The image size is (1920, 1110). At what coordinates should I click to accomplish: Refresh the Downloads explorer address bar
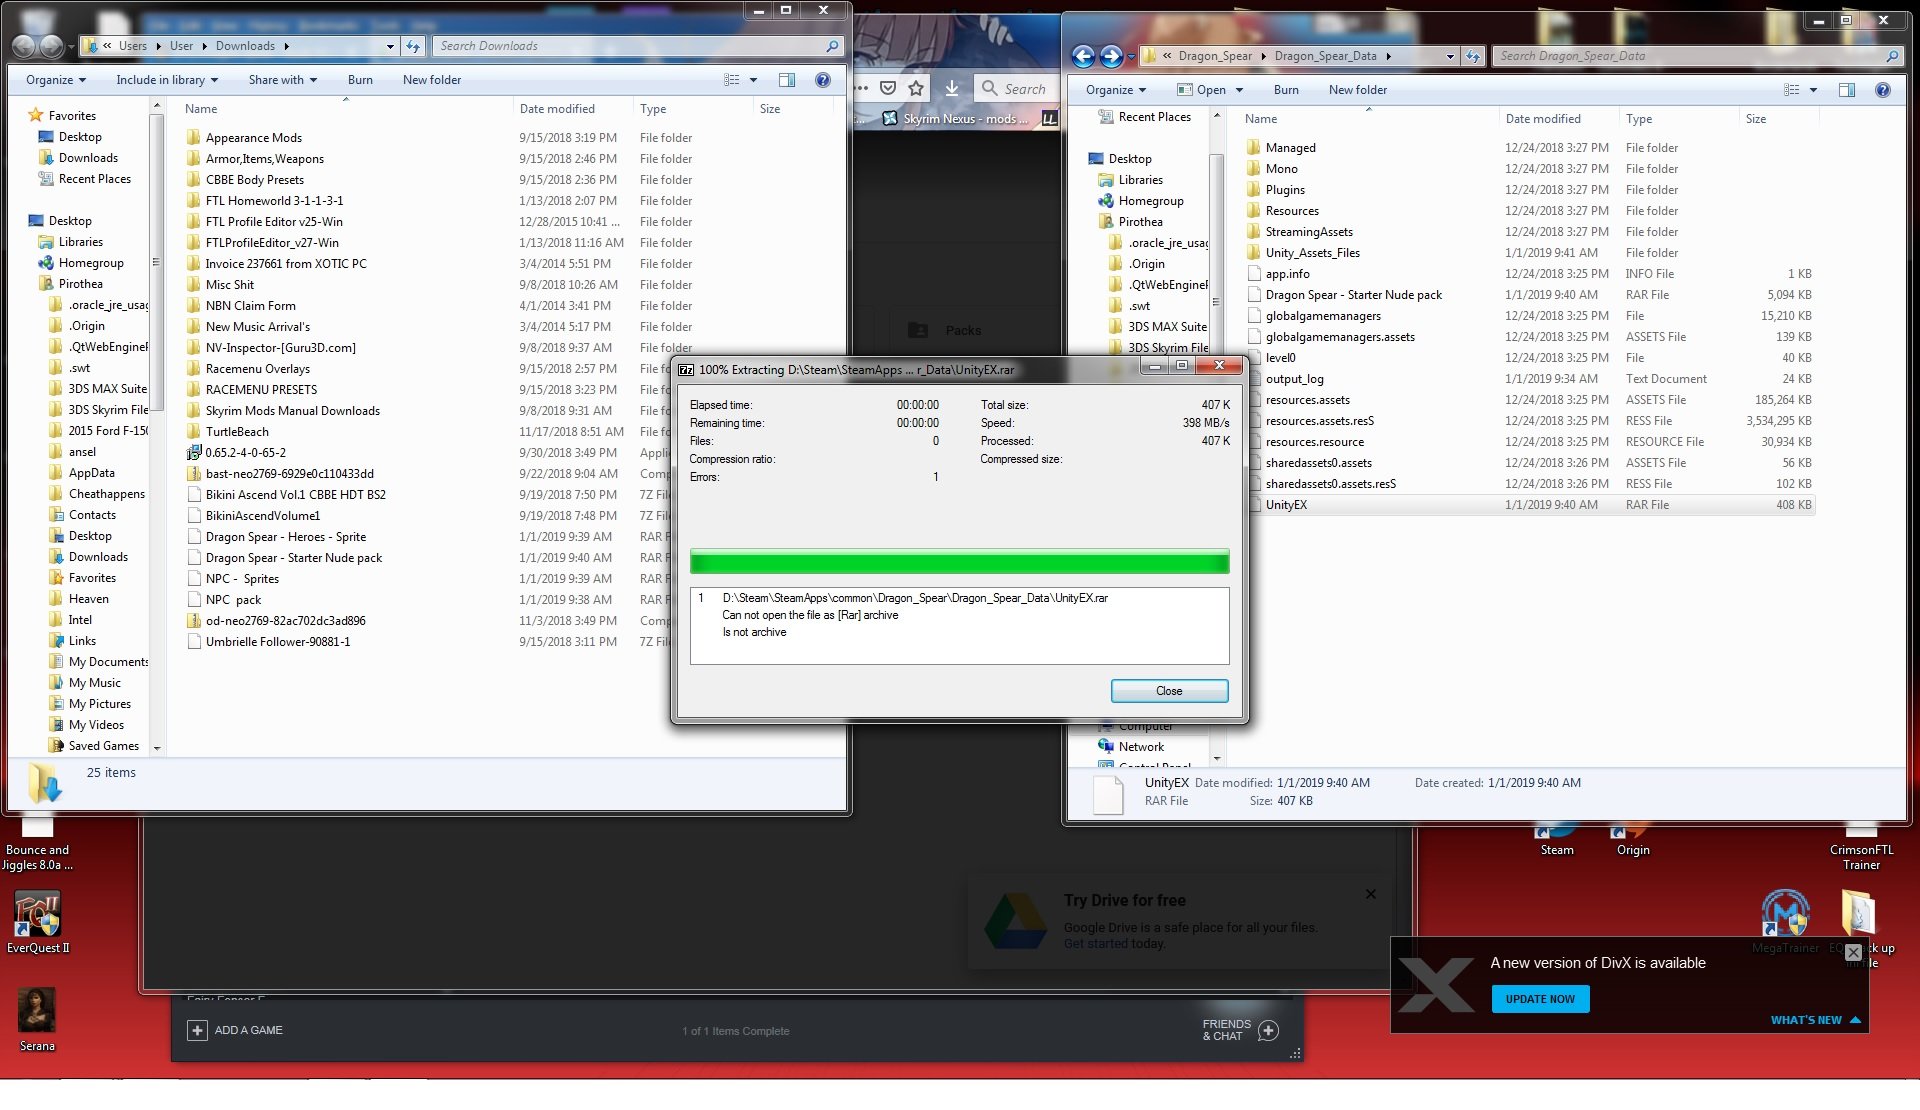pos(413,46)
